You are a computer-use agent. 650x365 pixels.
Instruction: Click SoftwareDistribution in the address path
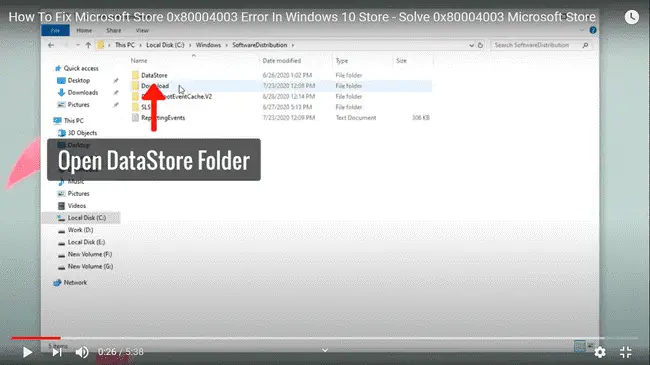[260, 45]
